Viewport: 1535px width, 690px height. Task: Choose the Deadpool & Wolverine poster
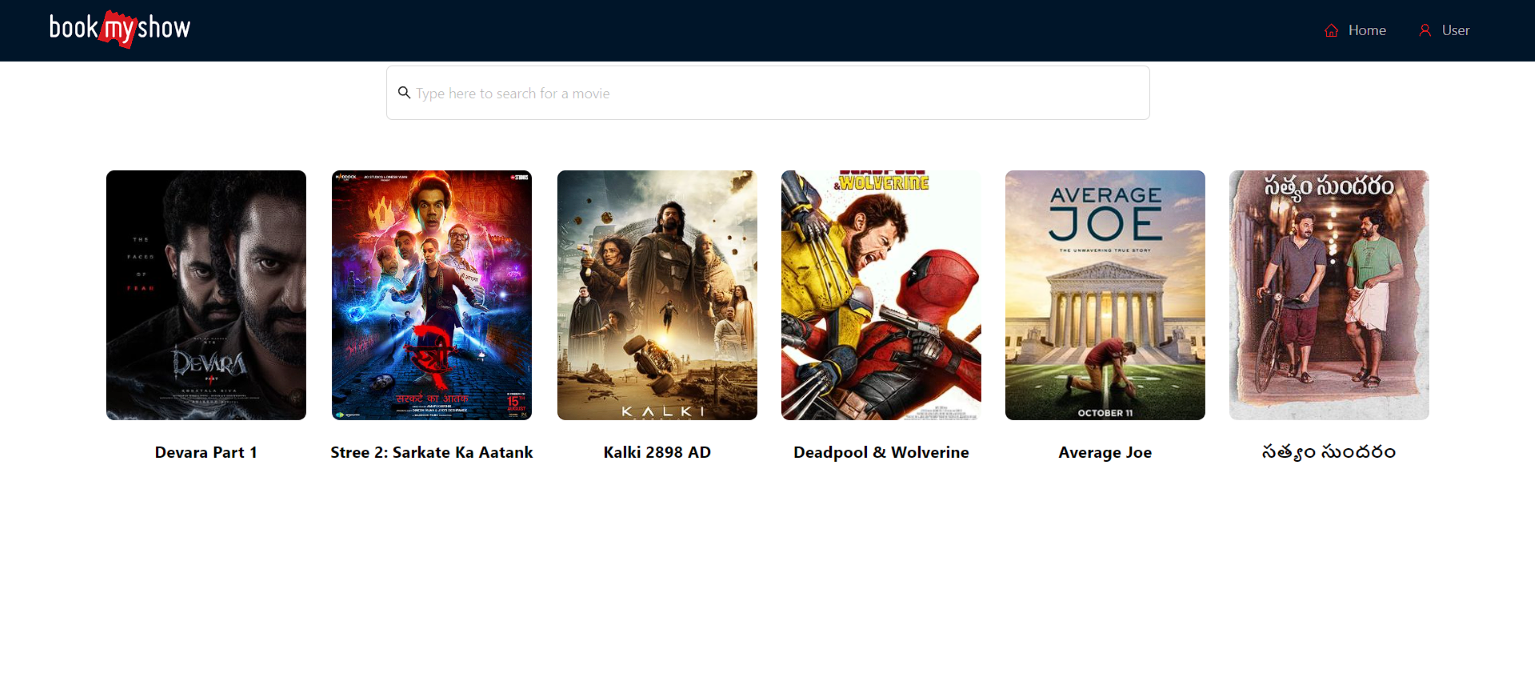point(881,295)
